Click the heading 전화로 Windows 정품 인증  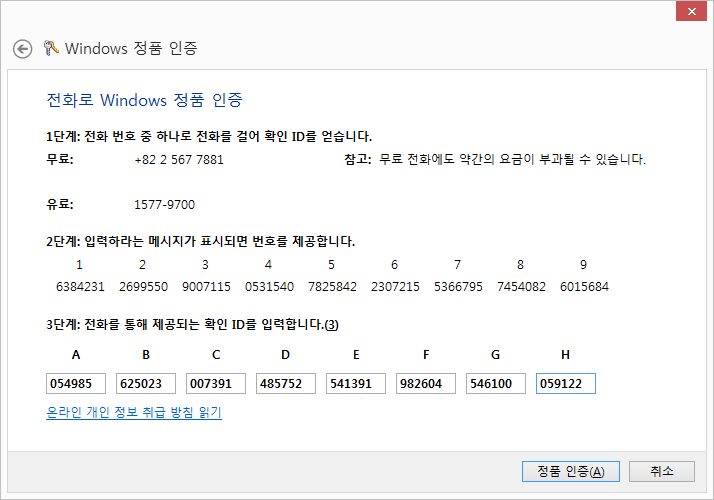144,100
